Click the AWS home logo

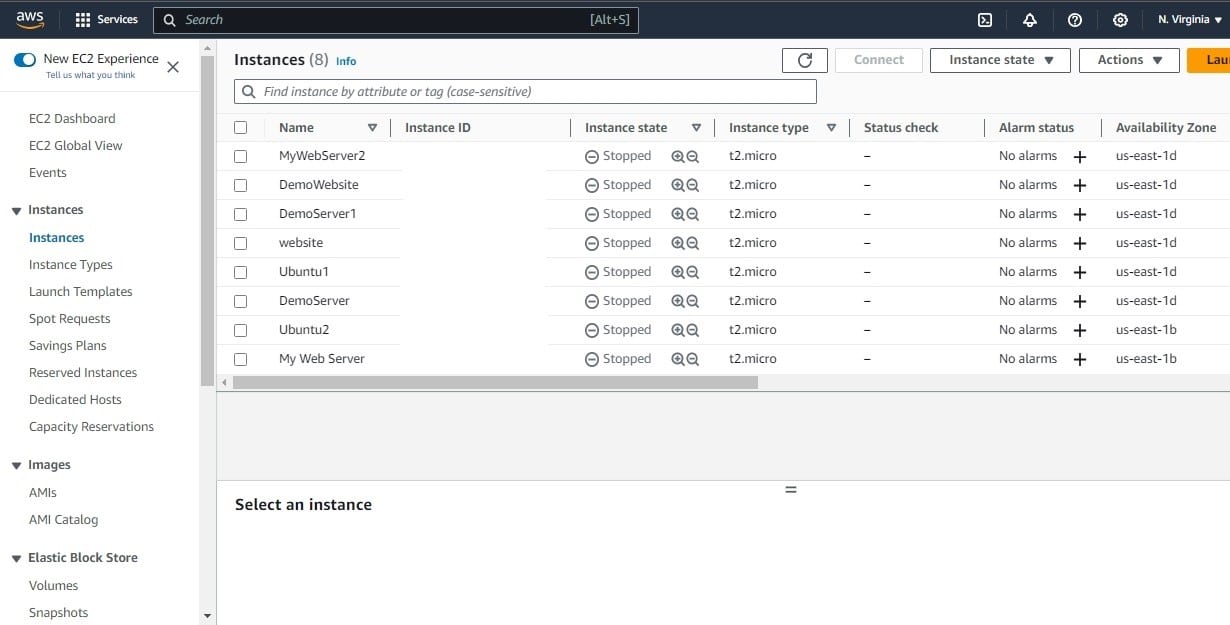tap(28, 18)
